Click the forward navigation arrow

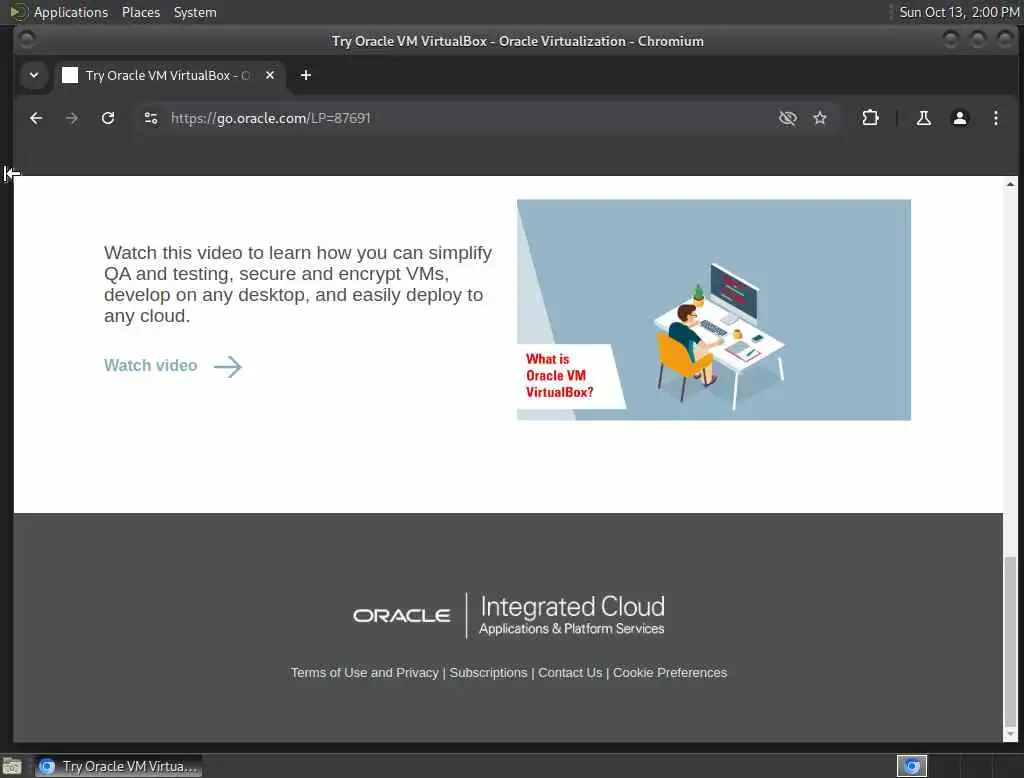72,118
